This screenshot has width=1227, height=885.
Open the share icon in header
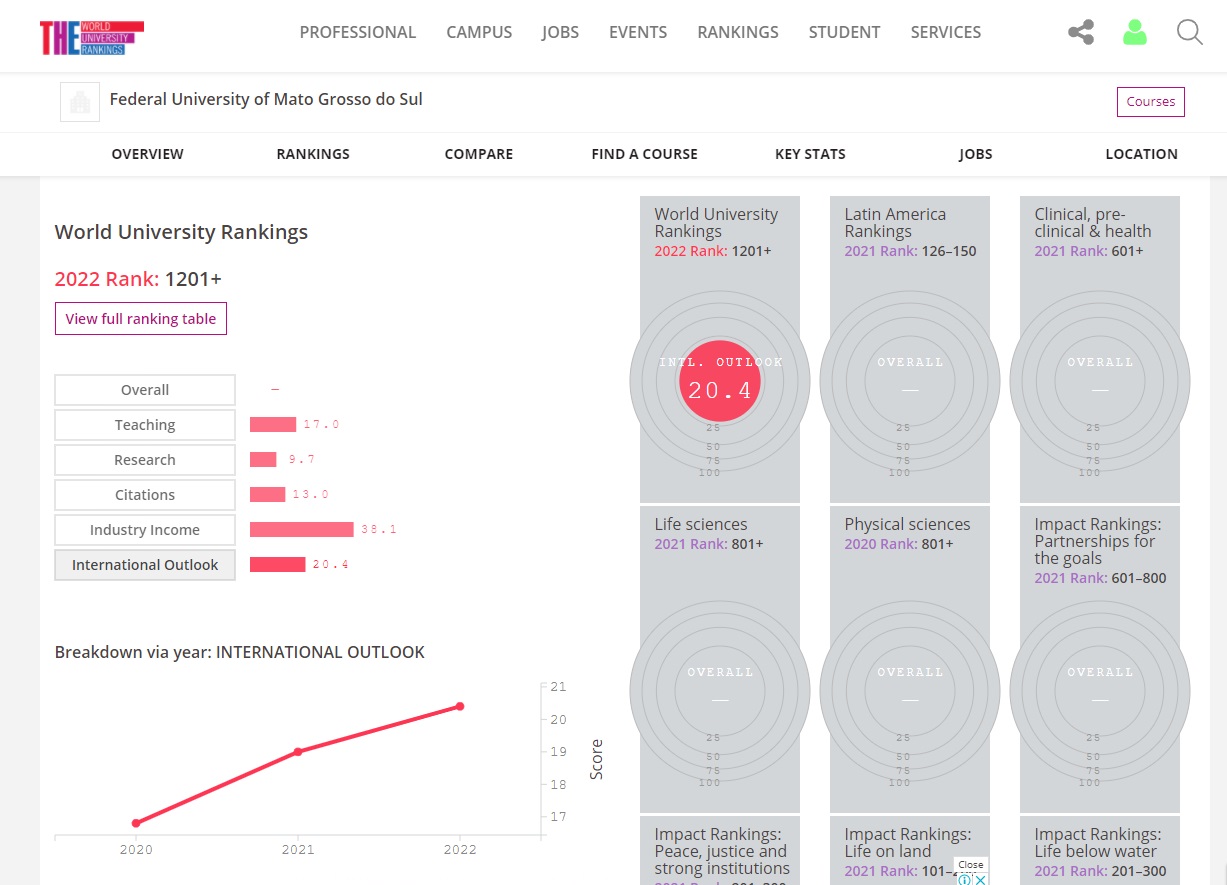point(1080,33)
